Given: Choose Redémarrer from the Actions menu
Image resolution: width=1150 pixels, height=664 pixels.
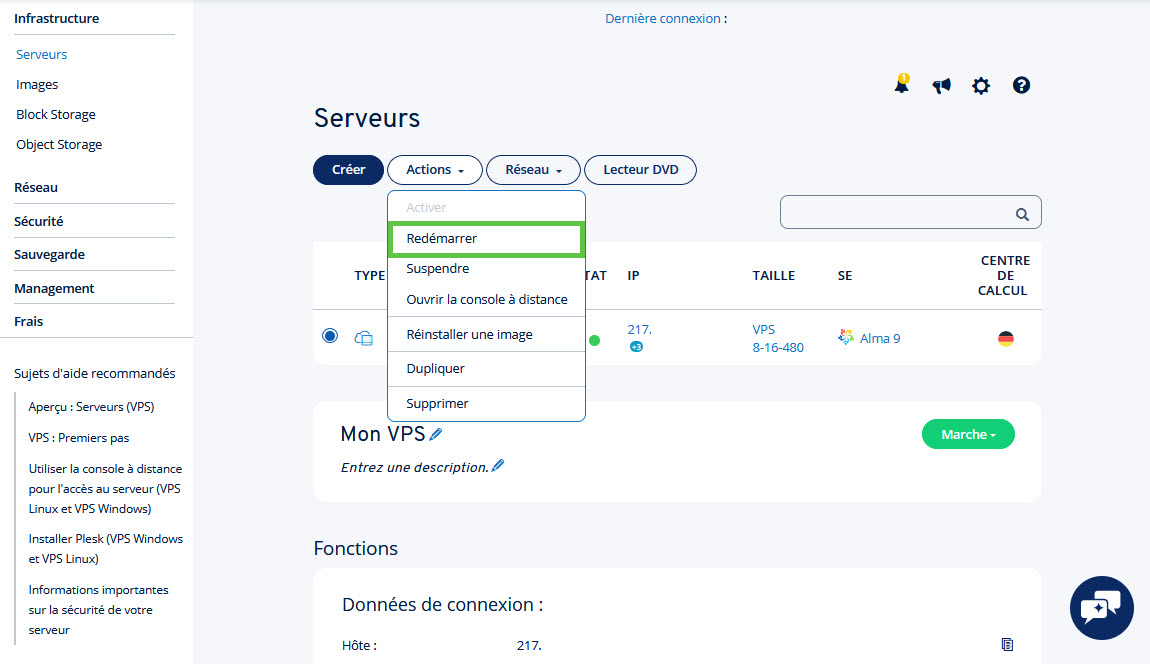Looking at the screenshot, I should (486, 238).
